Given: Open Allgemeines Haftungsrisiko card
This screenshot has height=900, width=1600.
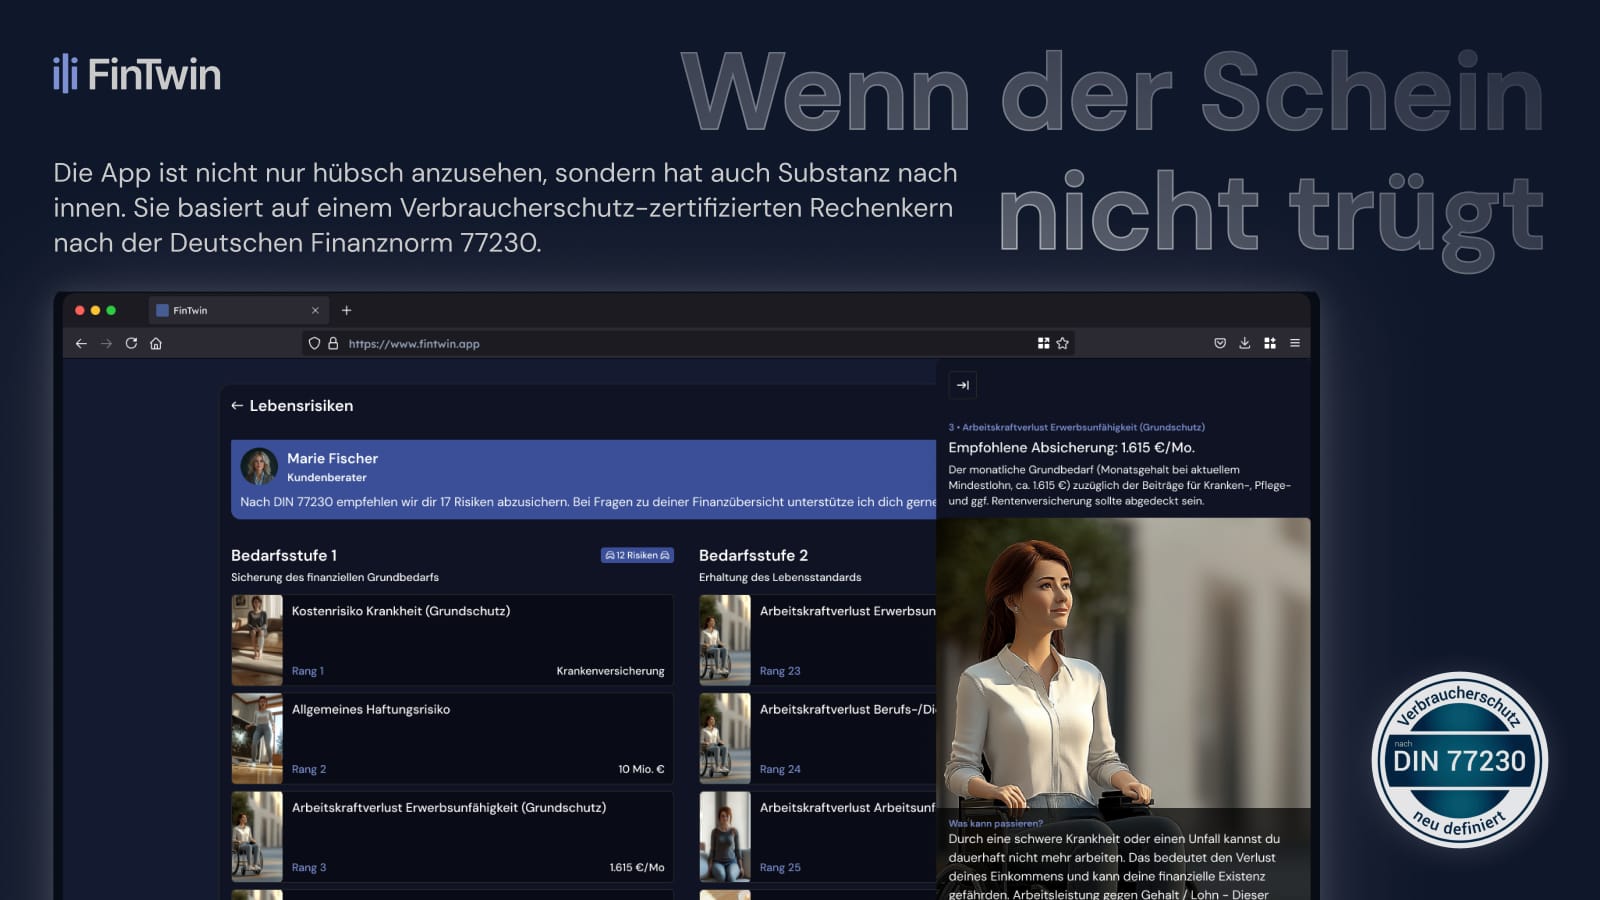Looking at the screenshot, I should tap(452, 738).
